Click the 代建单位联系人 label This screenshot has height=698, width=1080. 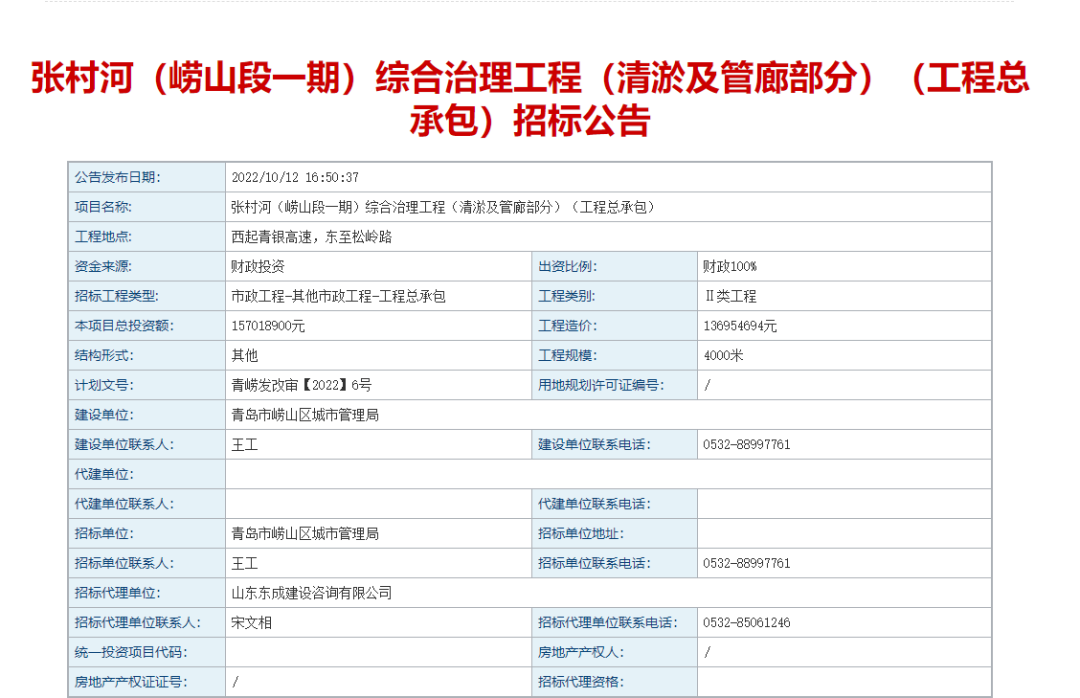click(x=124, y=504)
